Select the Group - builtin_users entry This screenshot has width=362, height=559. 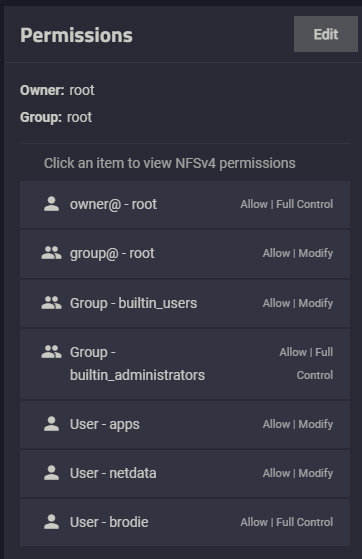click(x=185, y=303)
